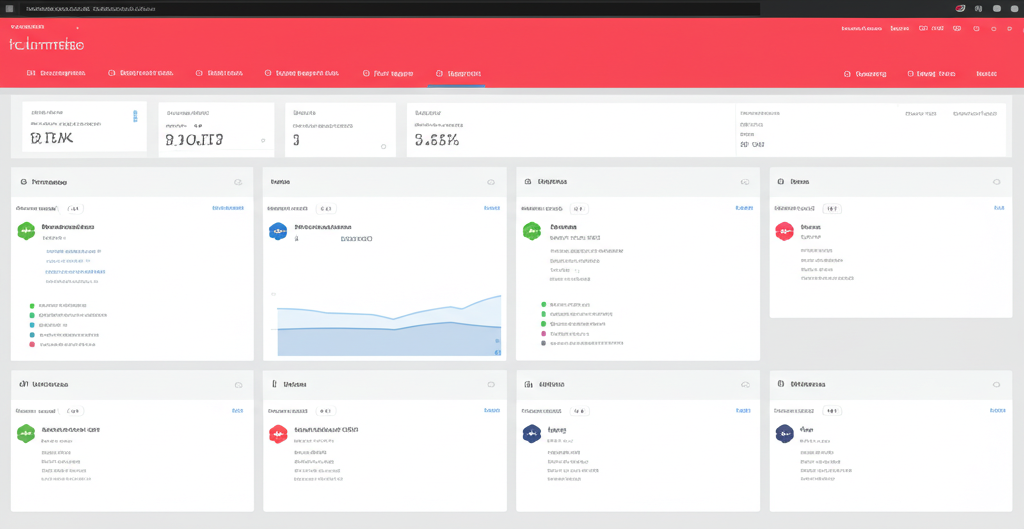Click the pink legend dot in the top-row first card
The height and width of the screenshot is (529, 1024).
tap(31, 344)
